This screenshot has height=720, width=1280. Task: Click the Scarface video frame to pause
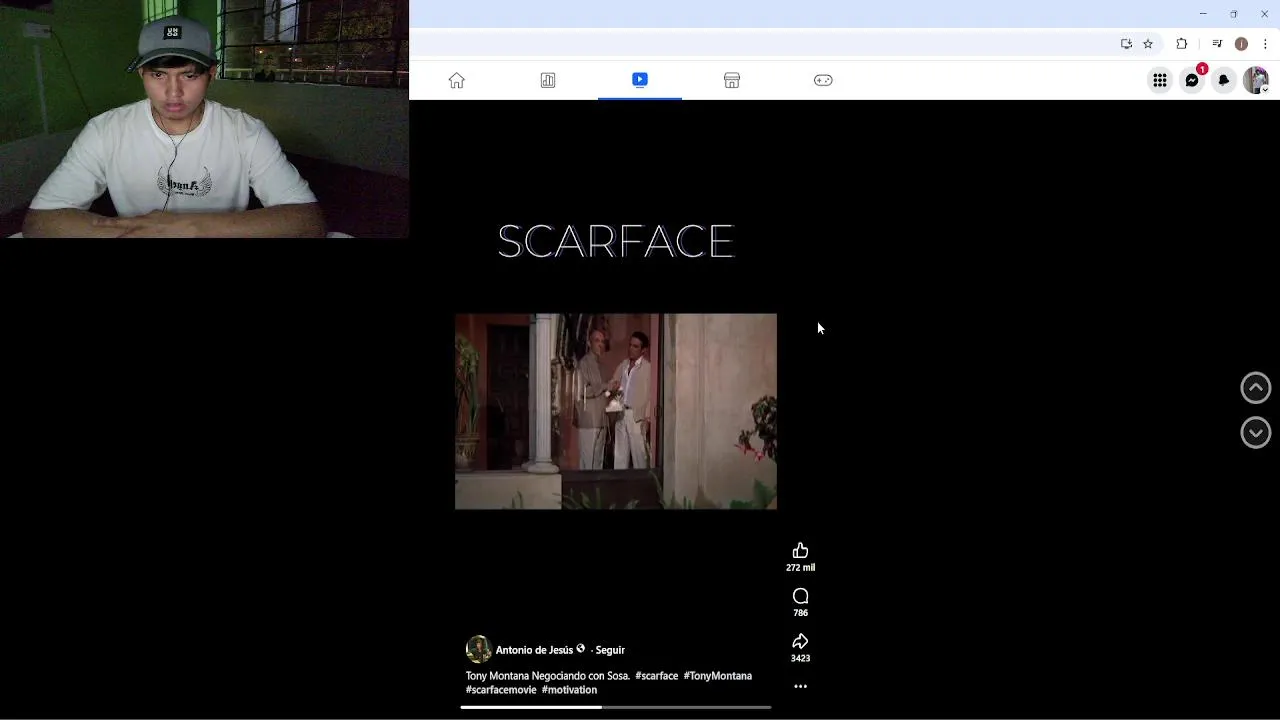tap(615, 411)
